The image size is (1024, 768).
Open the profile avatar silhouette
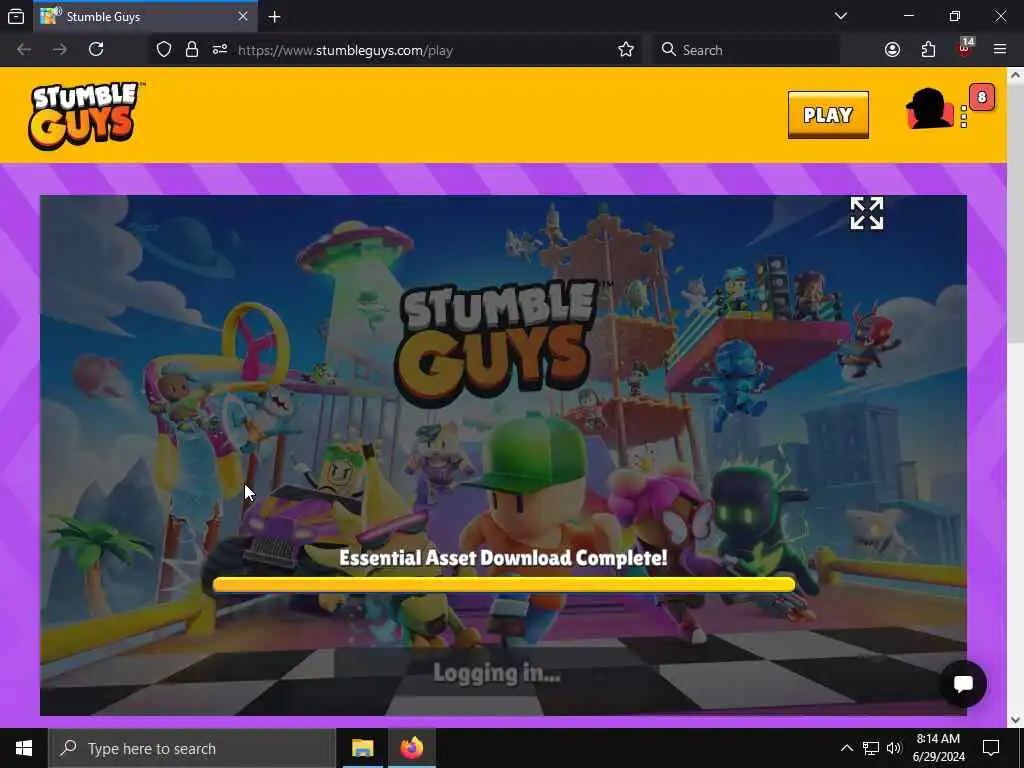(x=929, y=108)
